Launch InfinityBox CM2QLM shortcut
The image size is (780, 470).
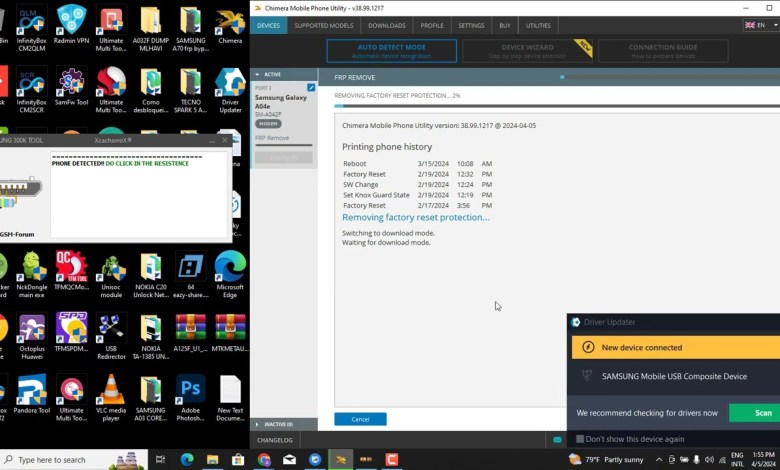[31, 28]
